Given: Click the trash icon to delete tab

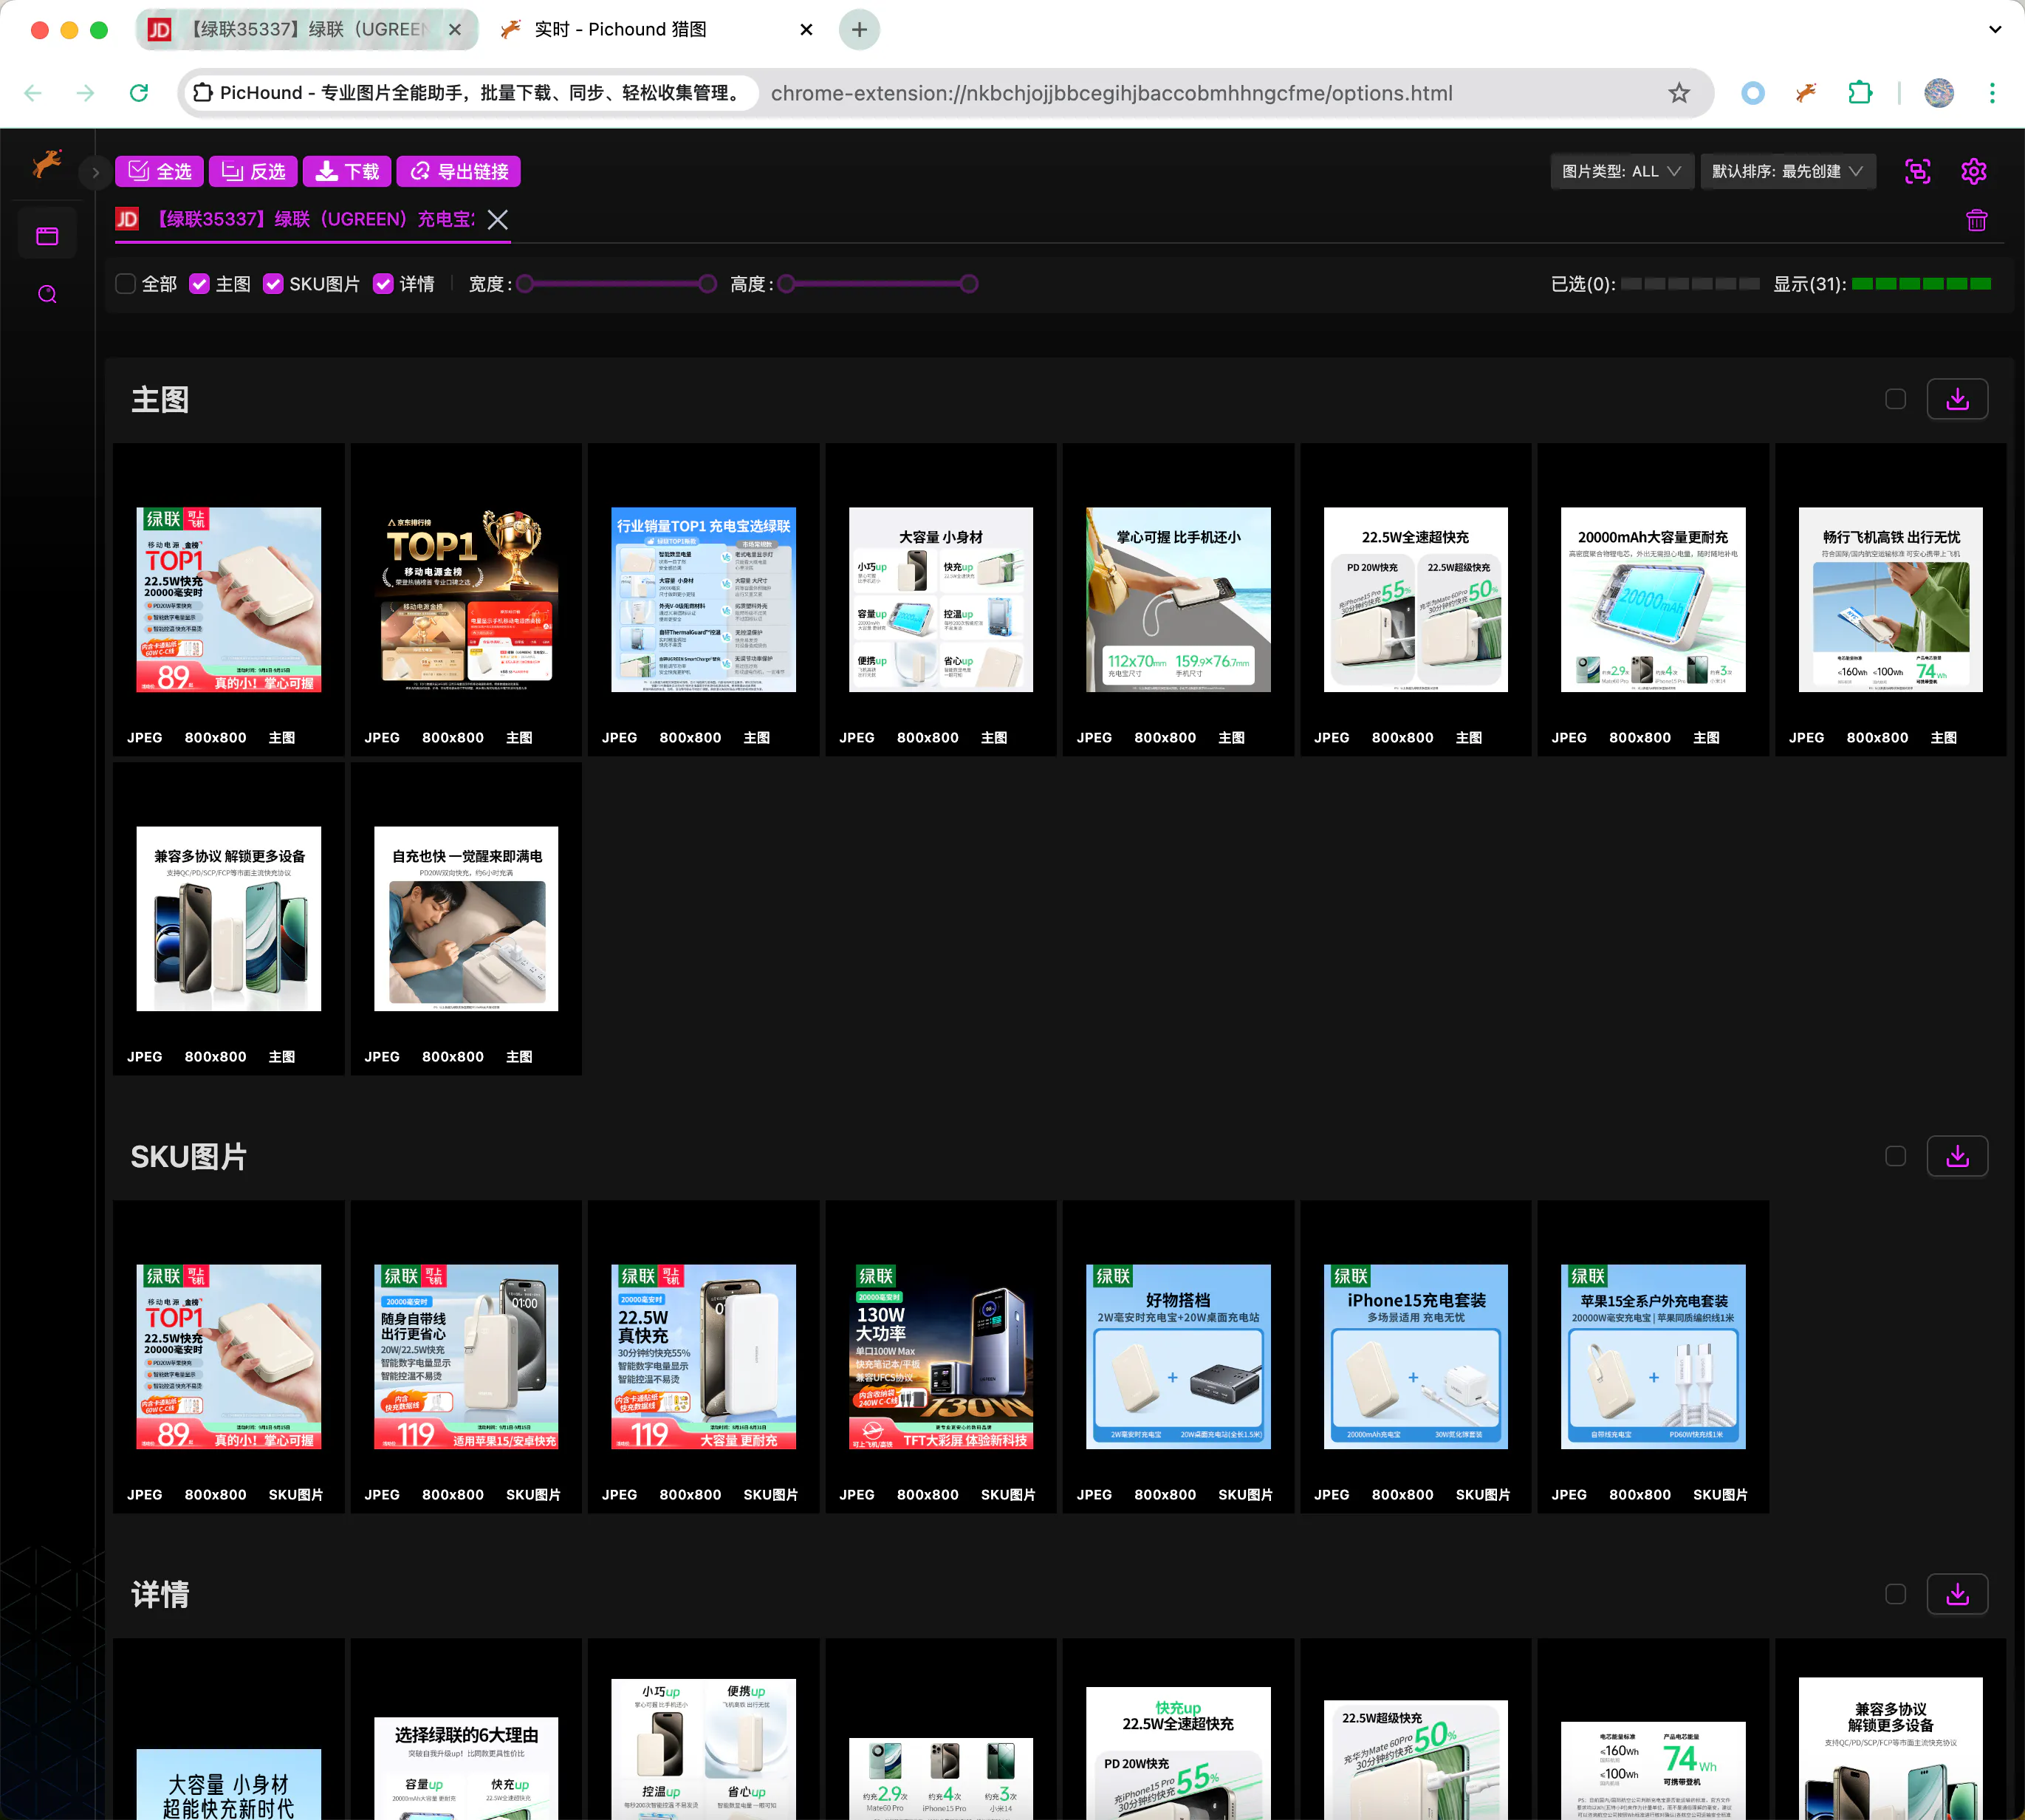Looking at the screenshot, I should coord(1976,220).
